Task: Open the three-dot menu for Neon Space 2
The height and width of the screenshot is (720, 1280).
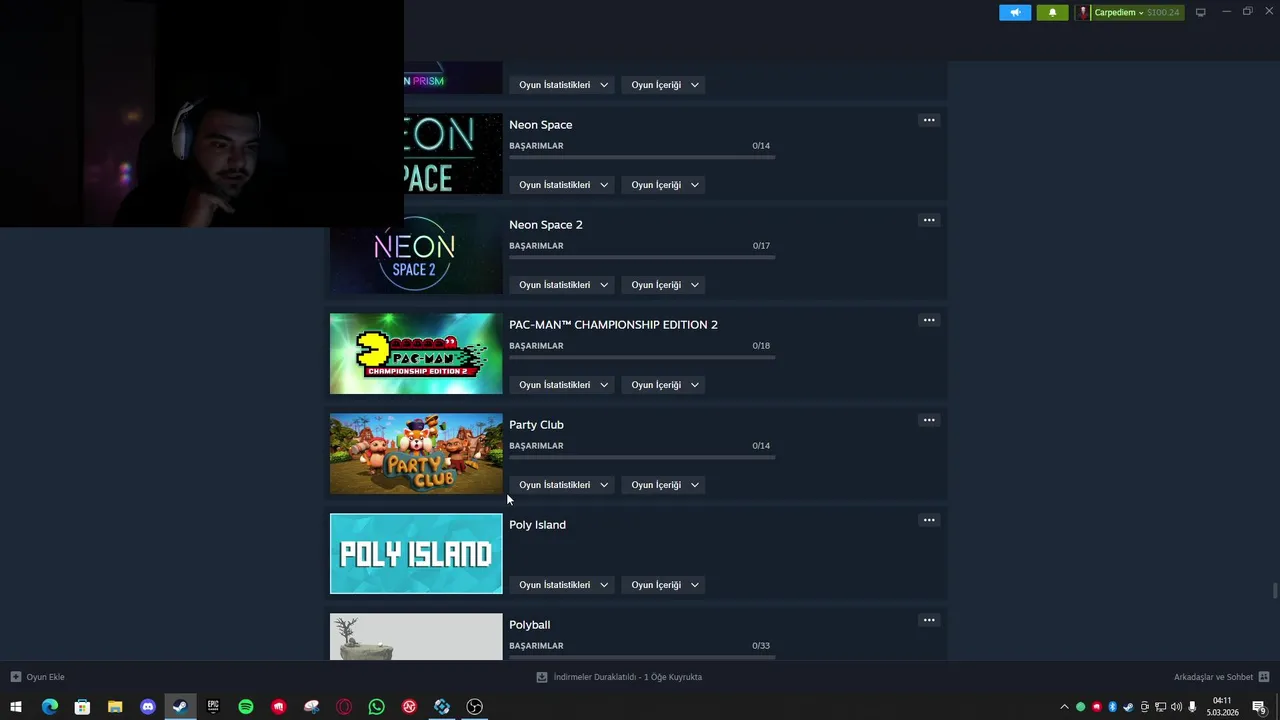Action: (x=929, y=220)
